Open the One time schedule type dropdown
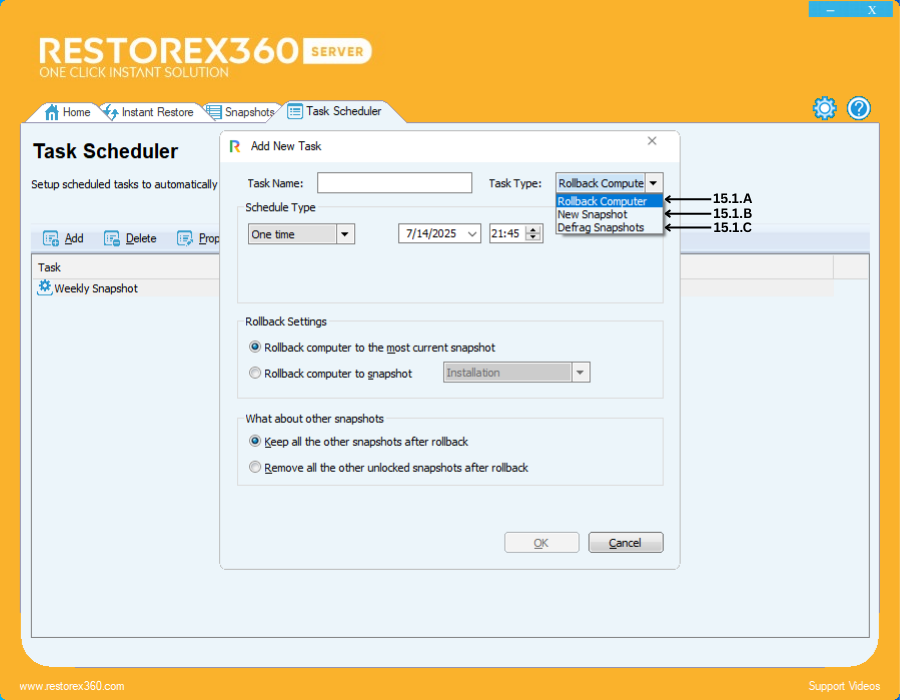Image resolution: width=900 pixels, height=700 pixels. pos(345,234)
